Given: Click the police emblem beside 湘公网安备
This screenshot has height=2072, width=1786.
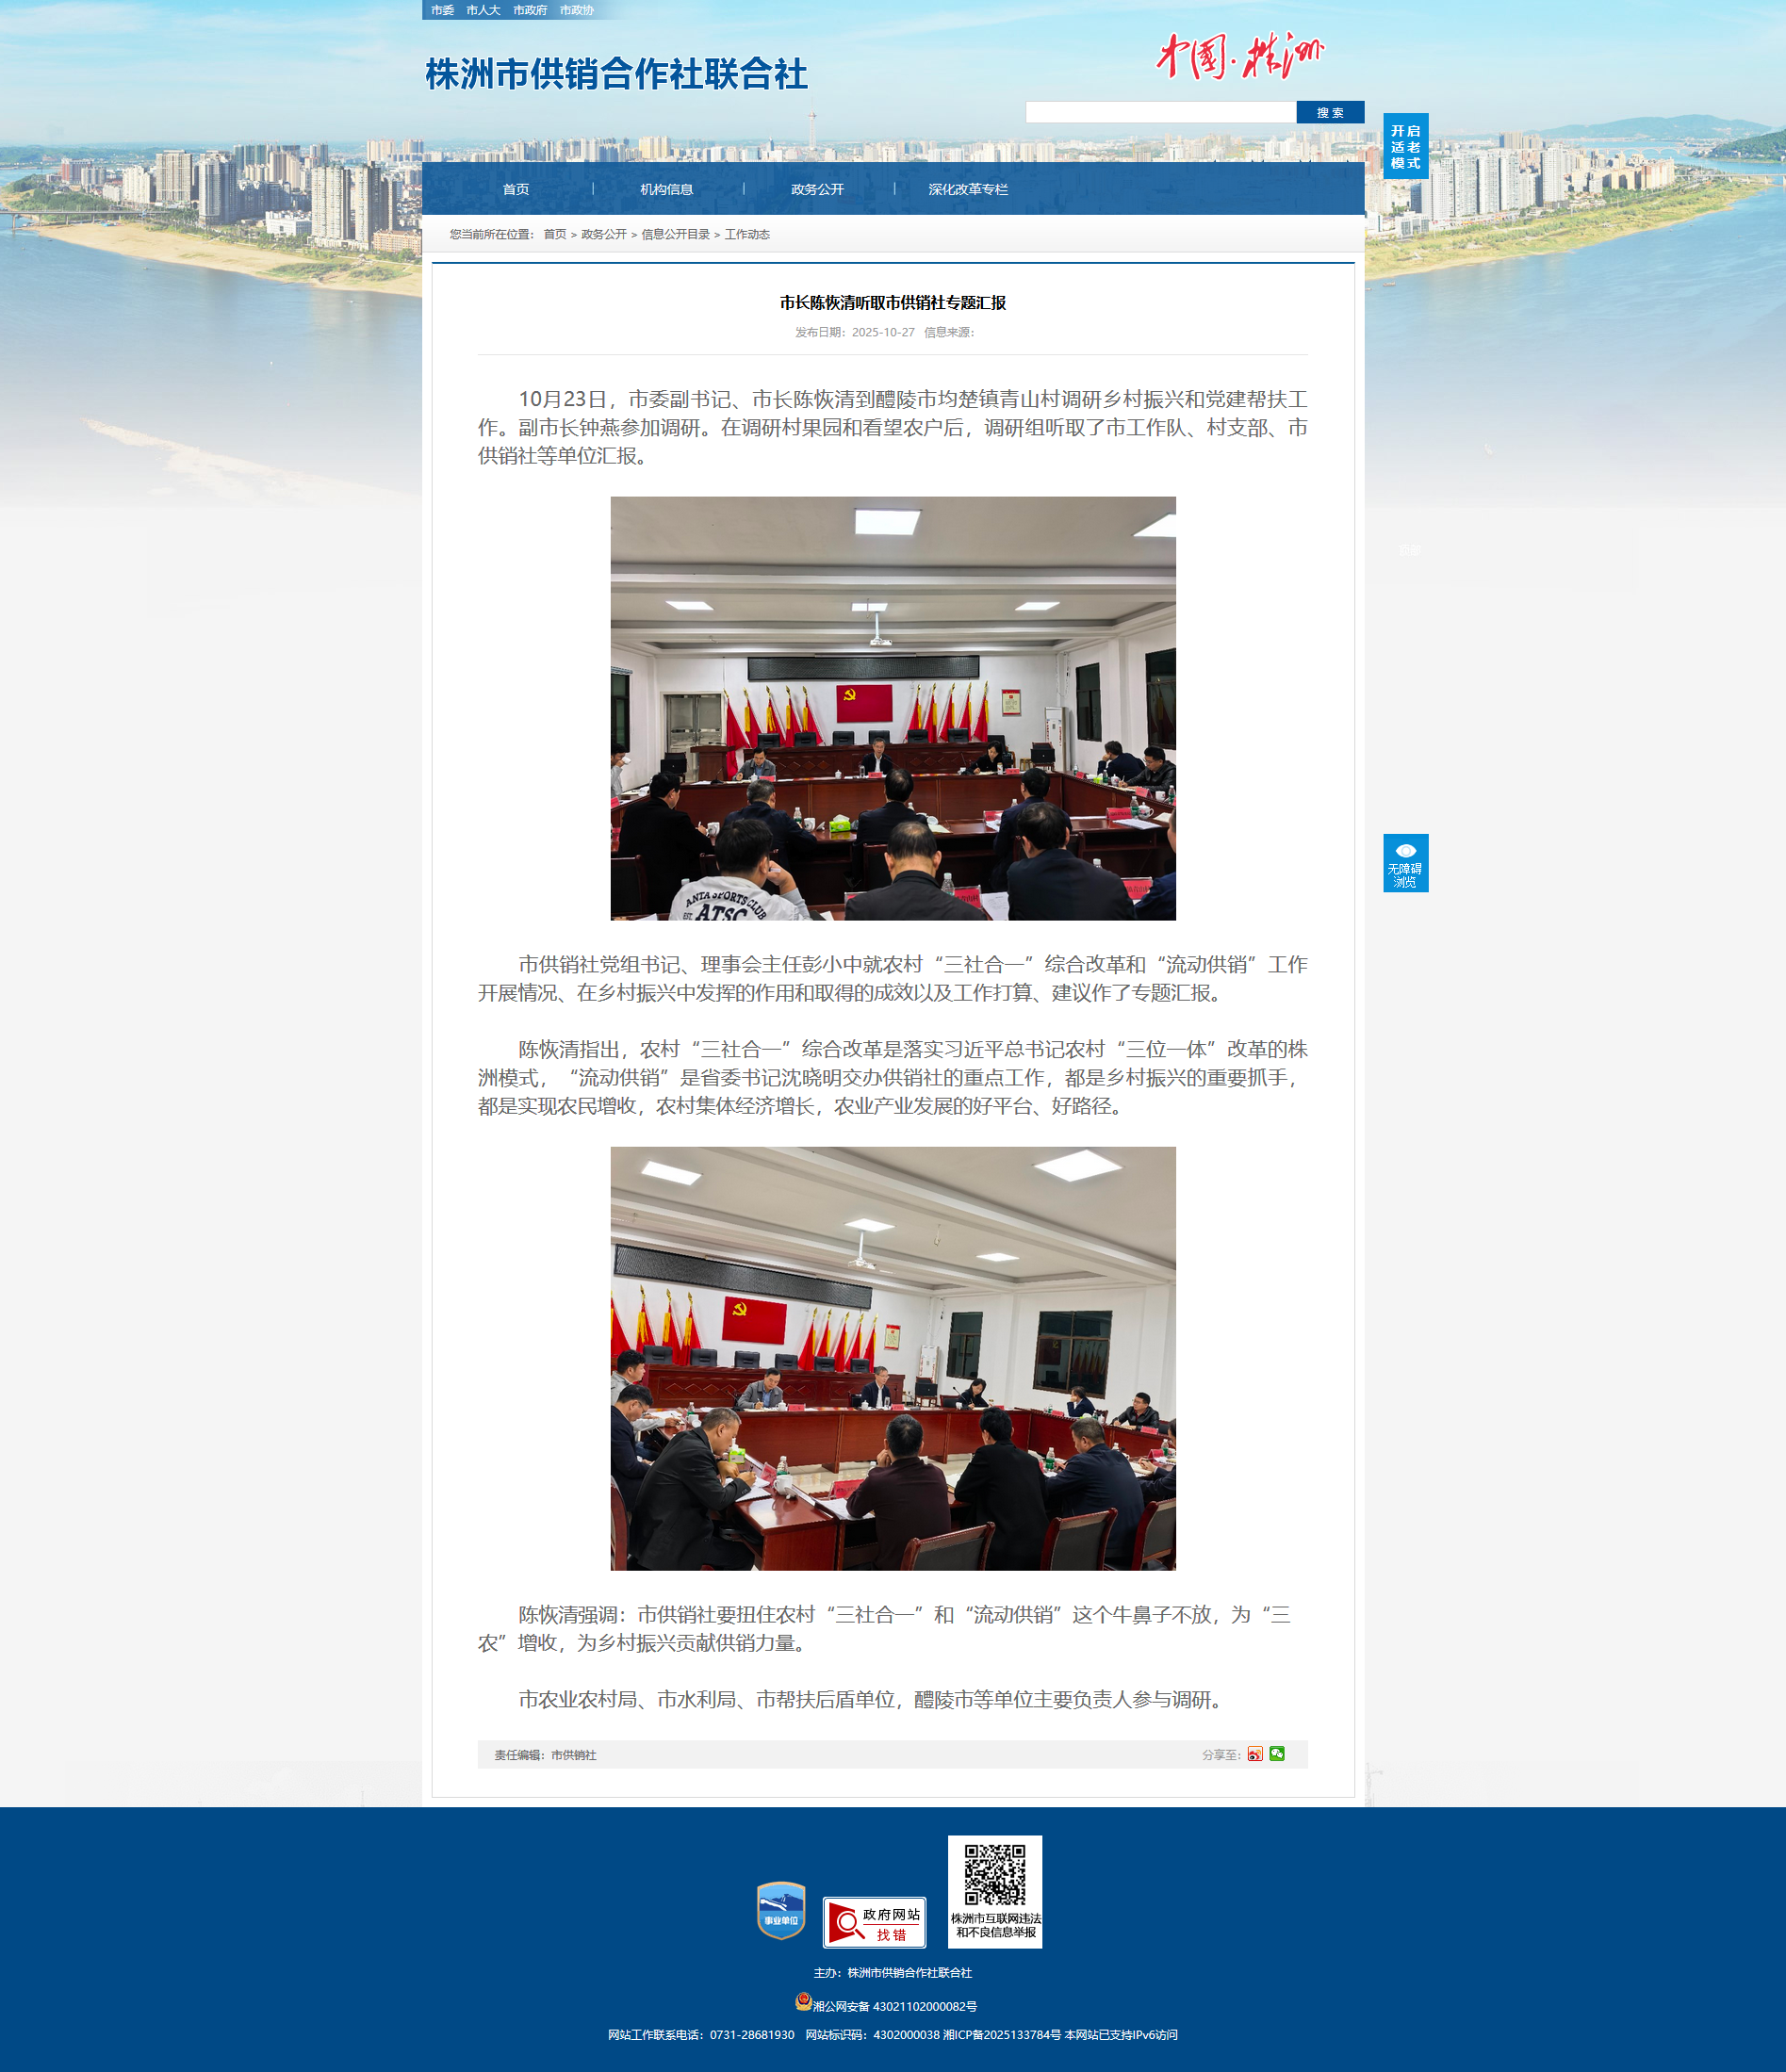Looking at the screenshot, I should point(803,2001).
